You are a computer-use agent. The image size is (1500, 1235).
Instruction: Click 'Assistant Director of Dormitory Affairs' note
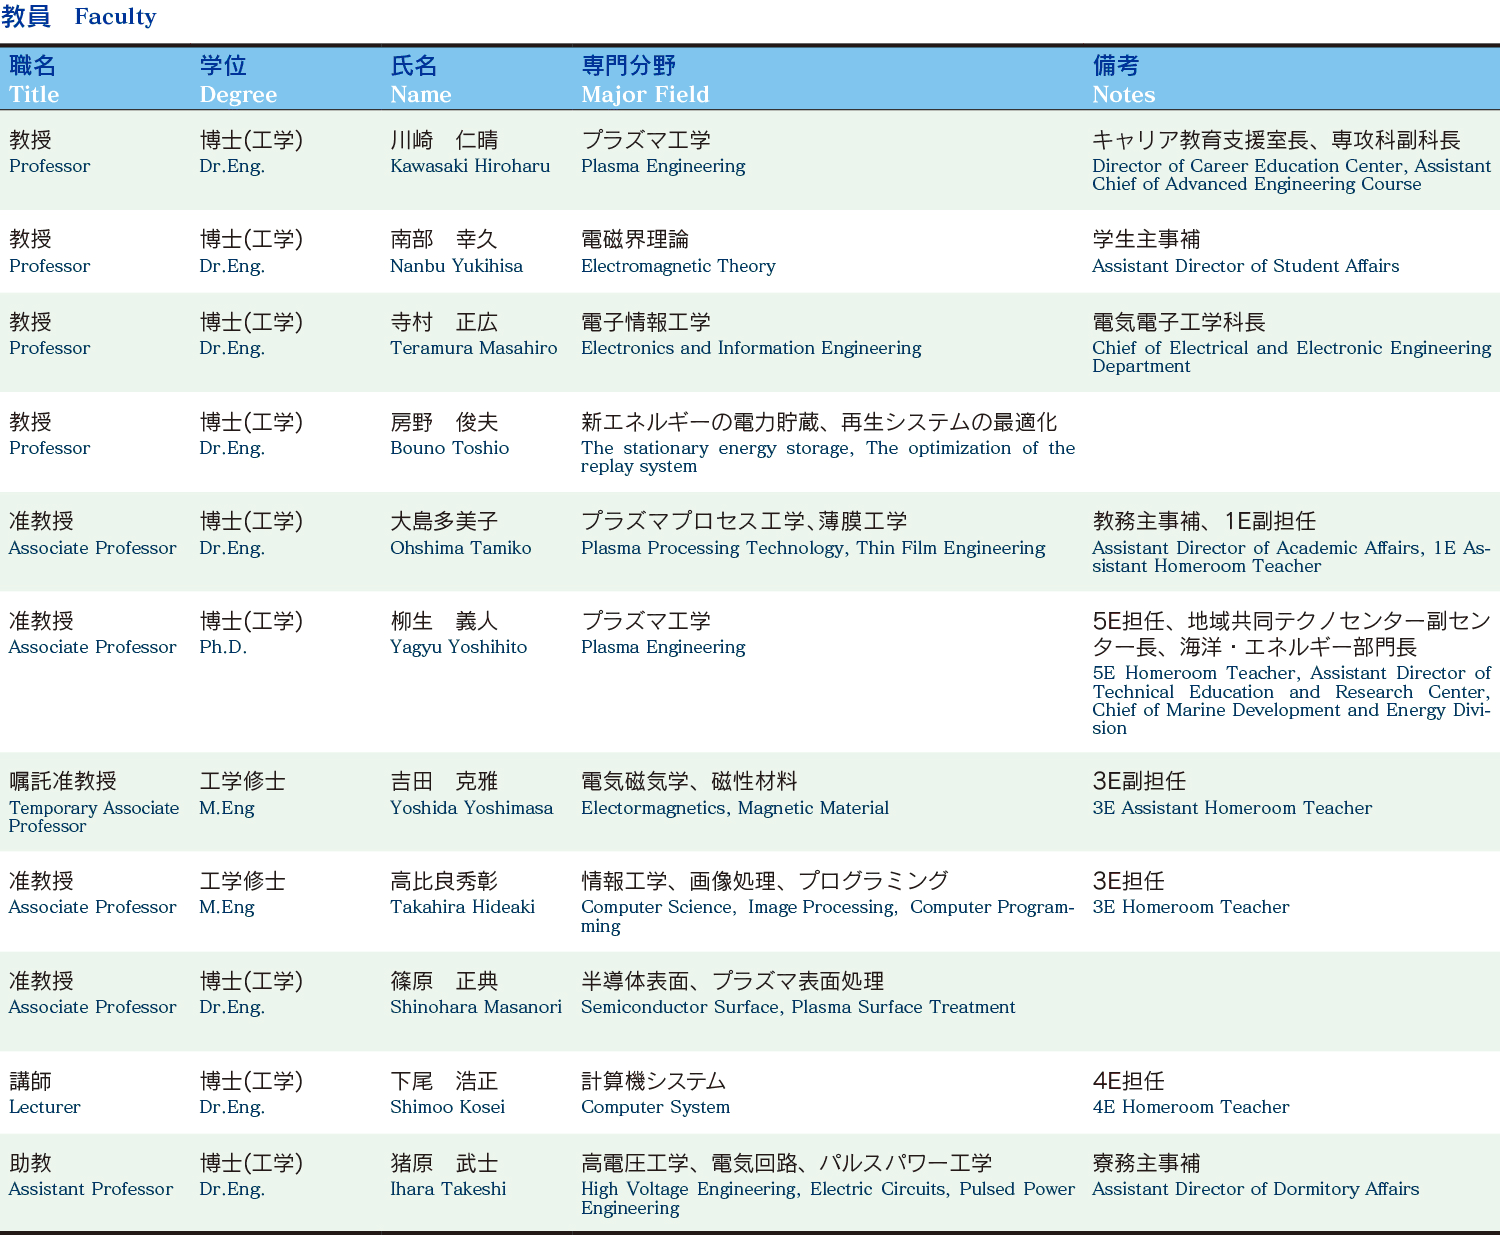(x=1255, y=1189)
